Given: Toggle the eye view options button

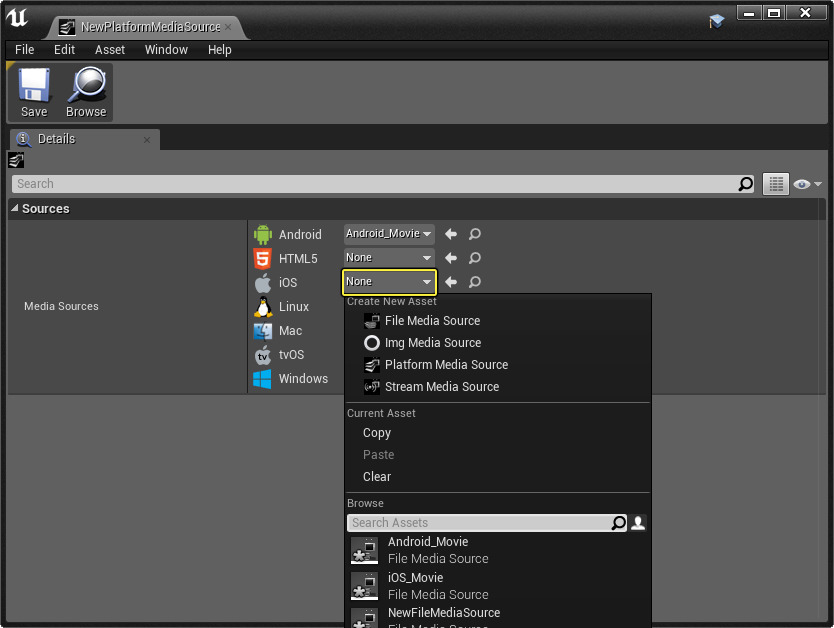Looking at the screenshot, I should (806, 184).
